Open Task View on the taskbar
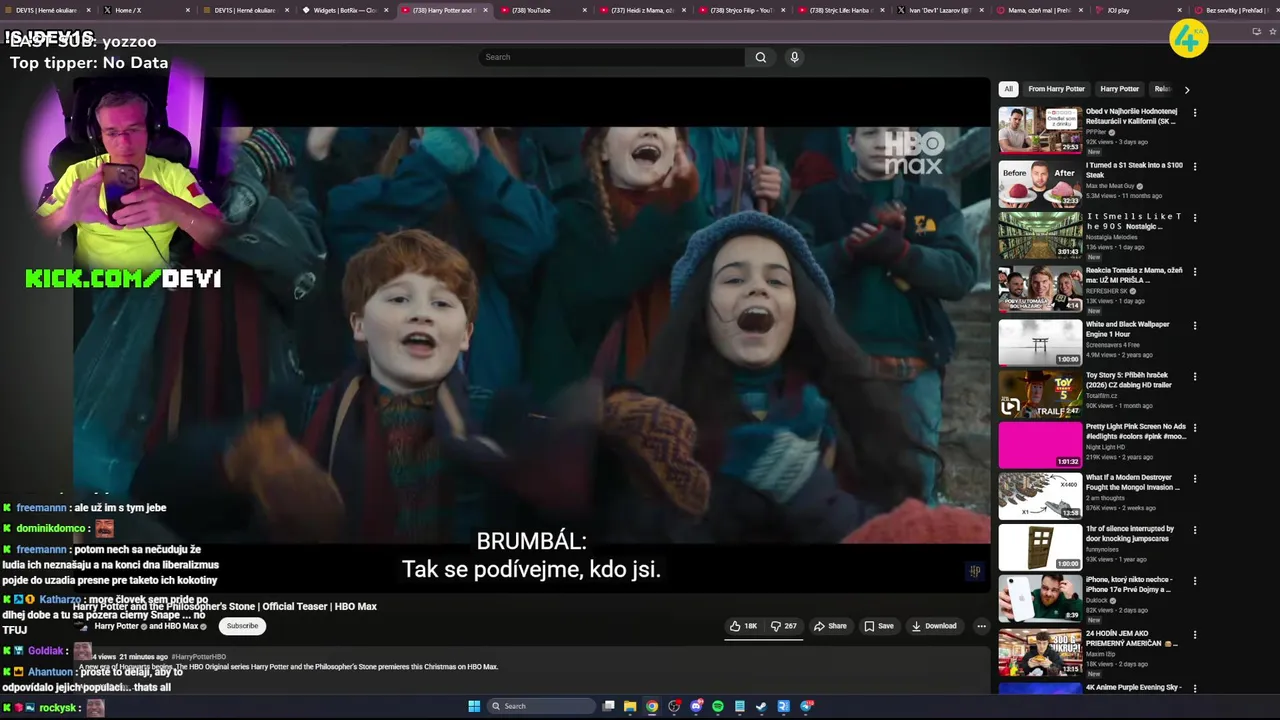This screenshot has height=720, width=1280. [608, 706]
